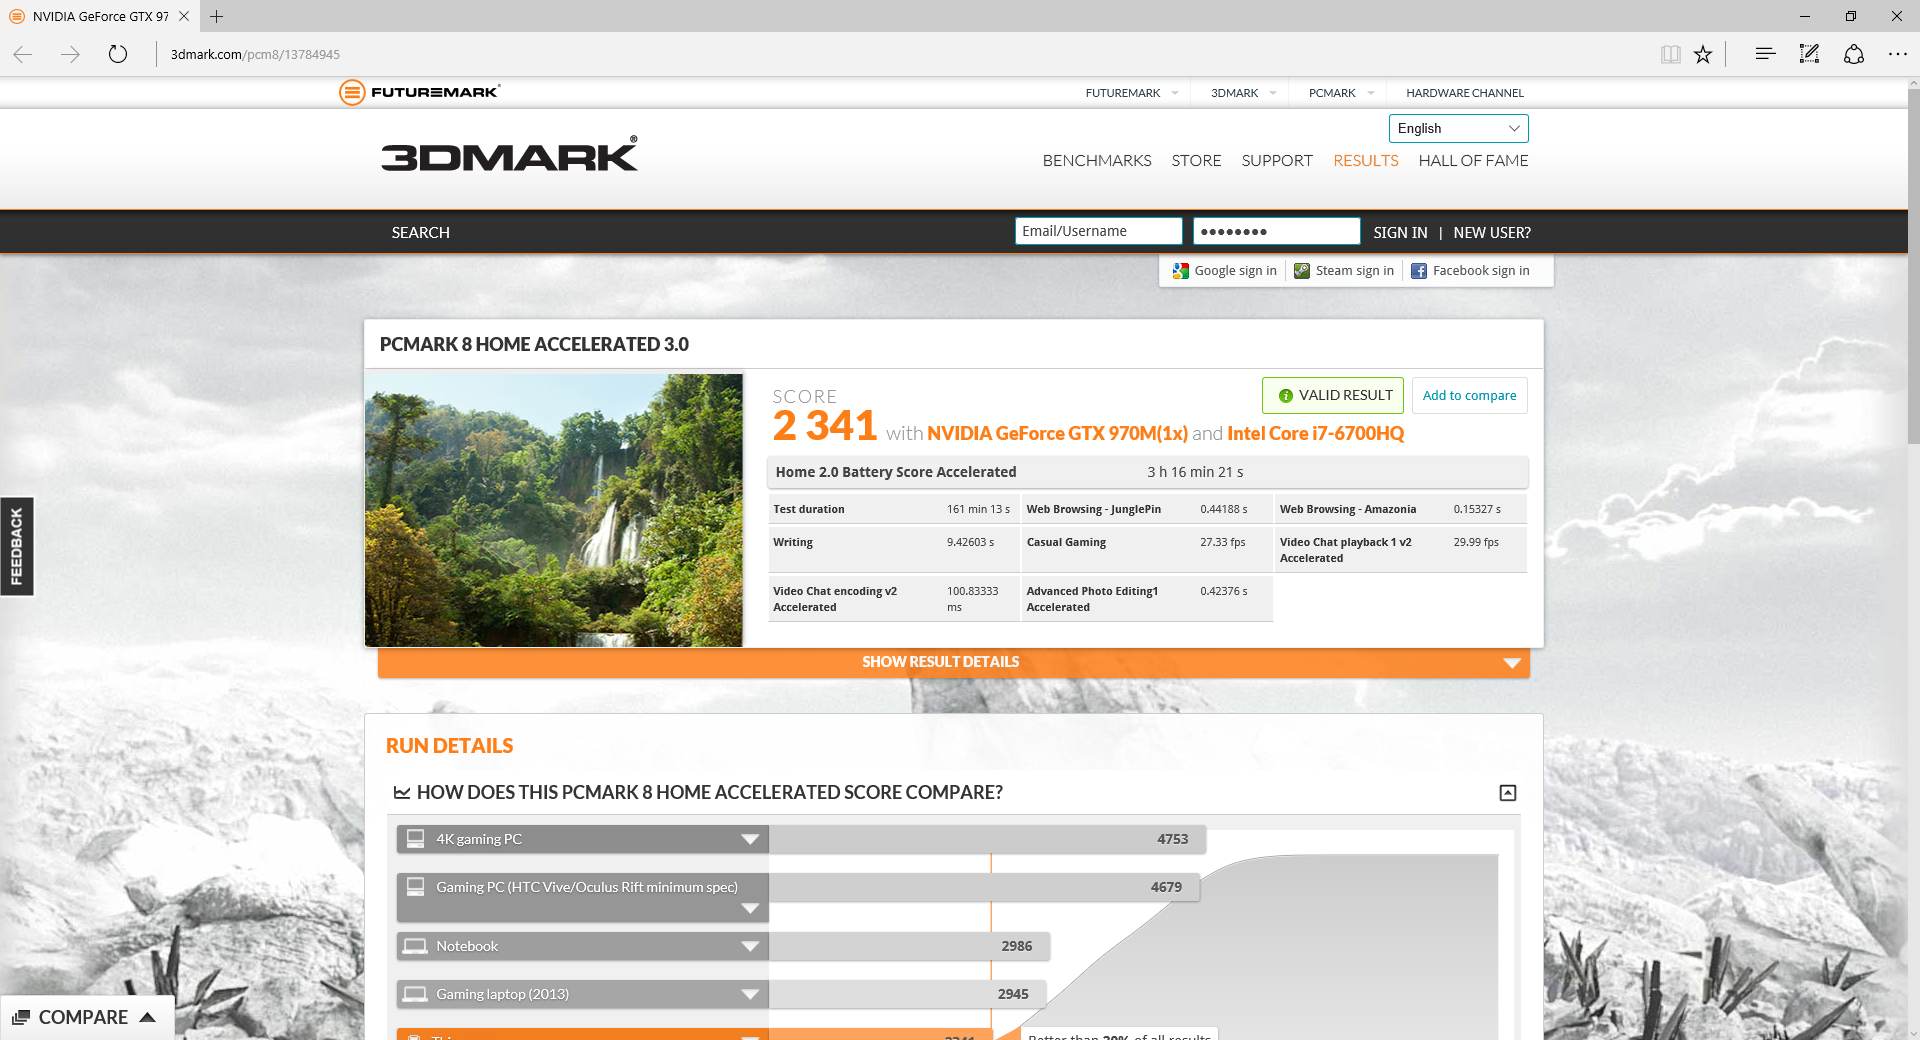The image size is (1920, 1040).
Task: Open NVIDIA GeForce GTX 970M link
Action: tap(1057, 434)
